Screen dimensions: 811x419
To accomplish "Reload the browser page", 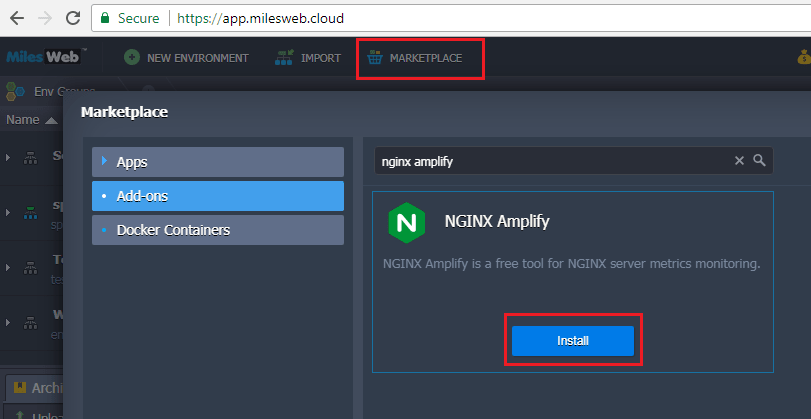I will click(73, 18).
